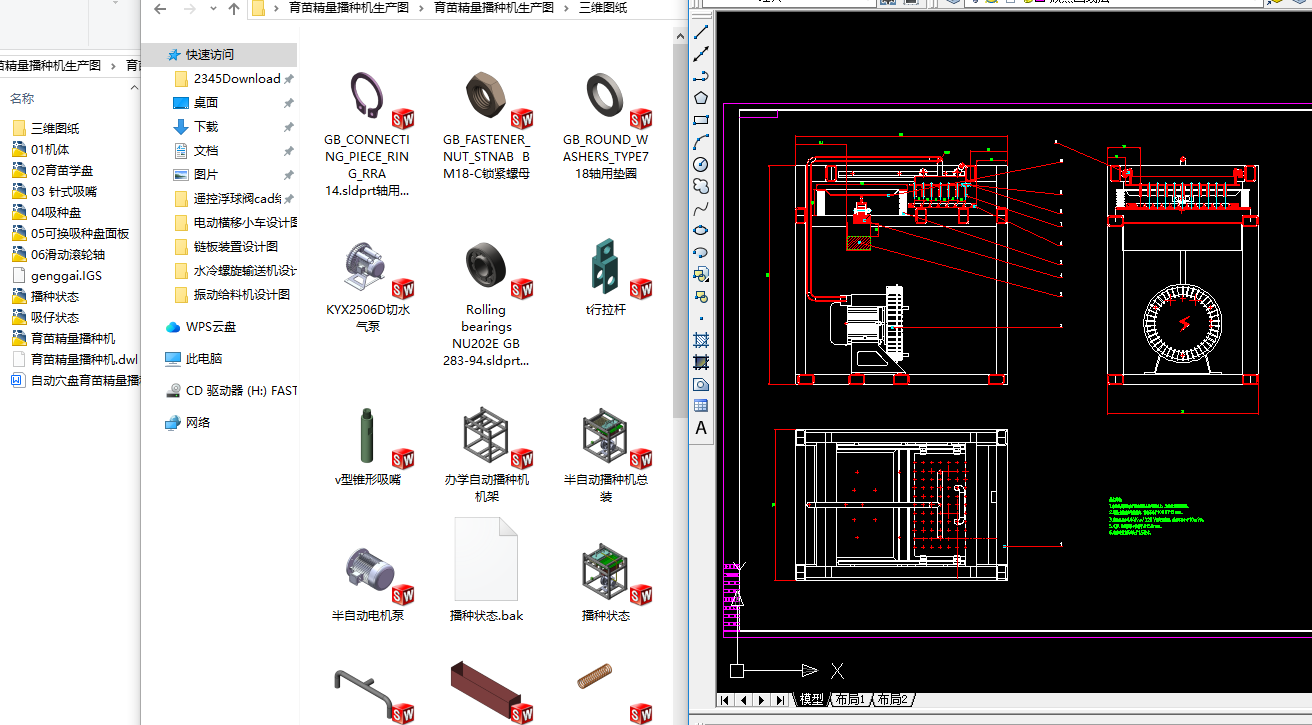This screenshot has height=725, width=1312.
Task: Switch to the 模型 tab
Action: click(x=811, y=700)
